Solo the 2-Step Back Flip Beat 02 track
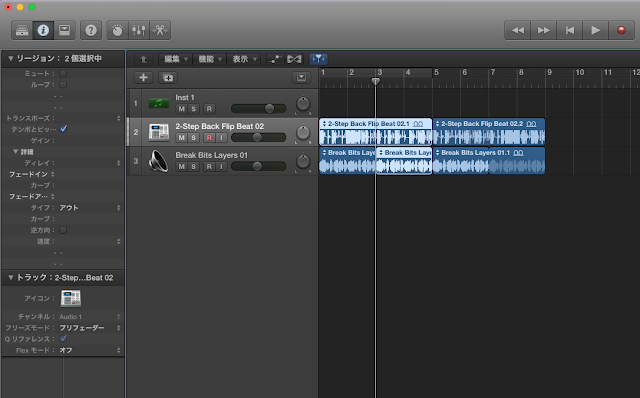Screen dimensions: 640x398 coord(193,138)
